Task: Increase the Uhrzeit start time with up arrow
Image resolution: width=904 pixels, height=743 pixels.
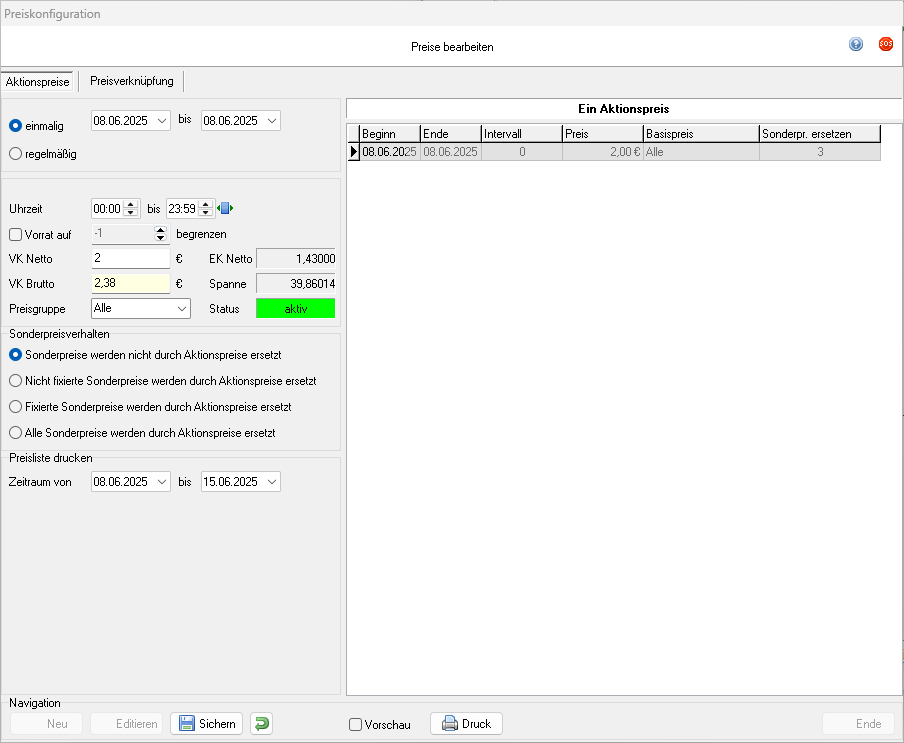Action: point(130,204)
